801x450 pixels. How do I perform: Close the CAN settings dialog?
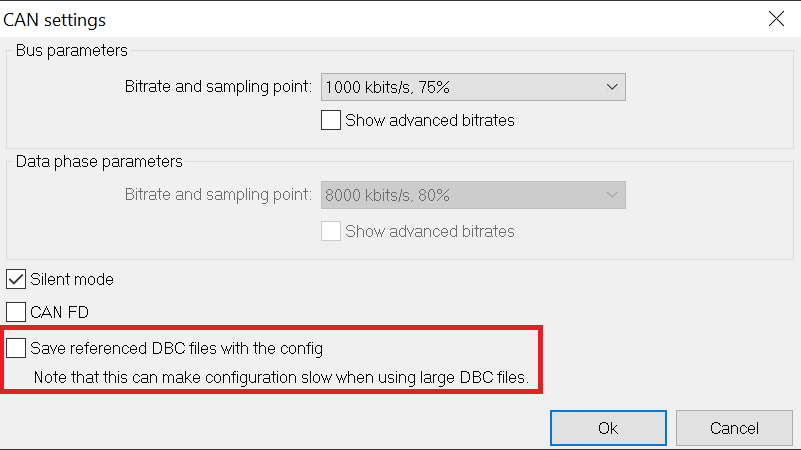776,18
